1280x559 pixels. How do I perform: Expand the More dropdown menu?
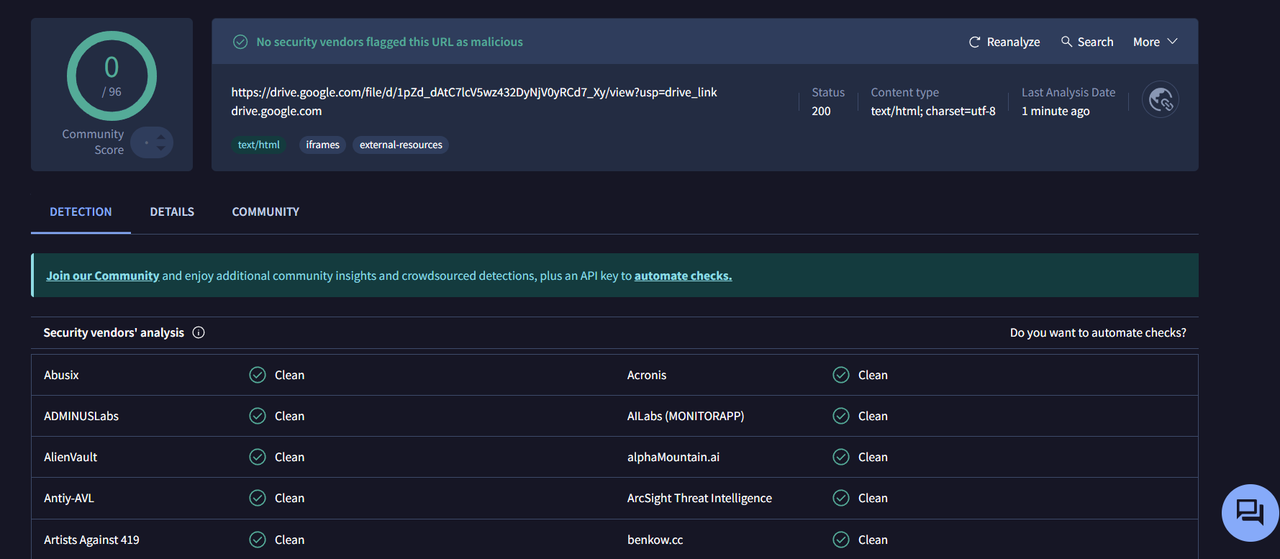(x=1155, y=42)
